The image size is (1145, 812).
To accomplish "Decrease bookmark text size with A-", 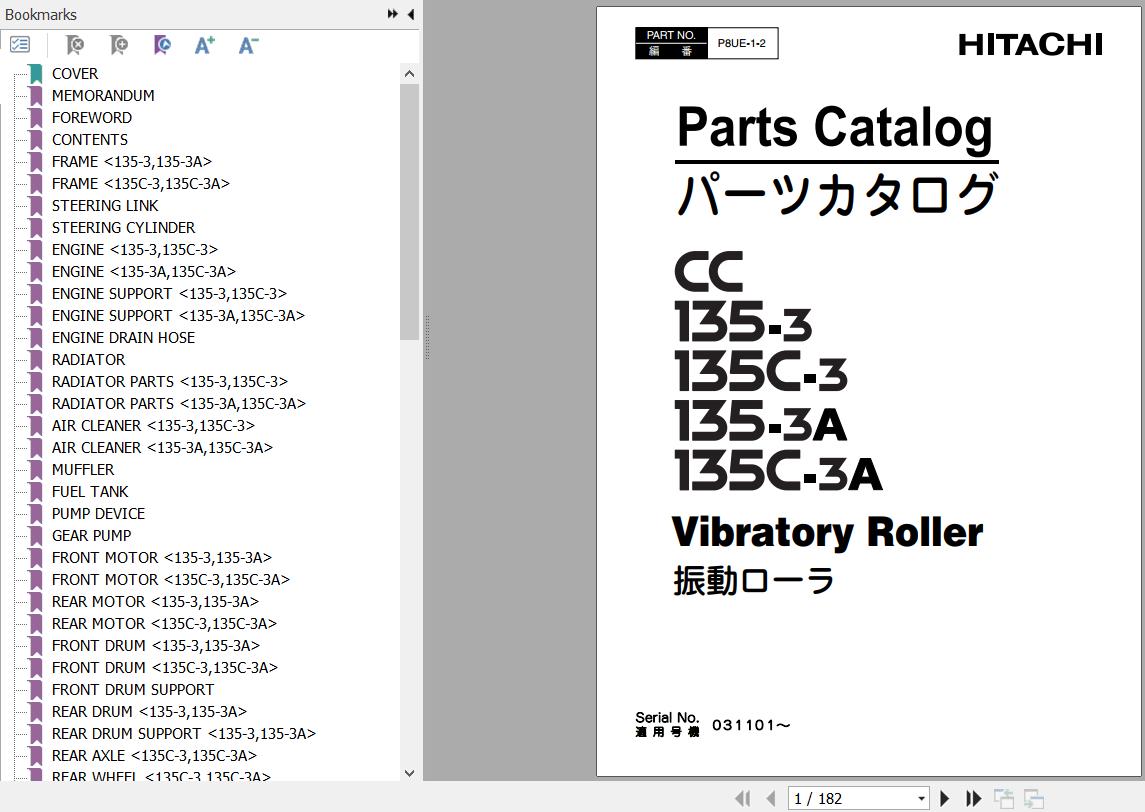I will [x=248, y=45].
